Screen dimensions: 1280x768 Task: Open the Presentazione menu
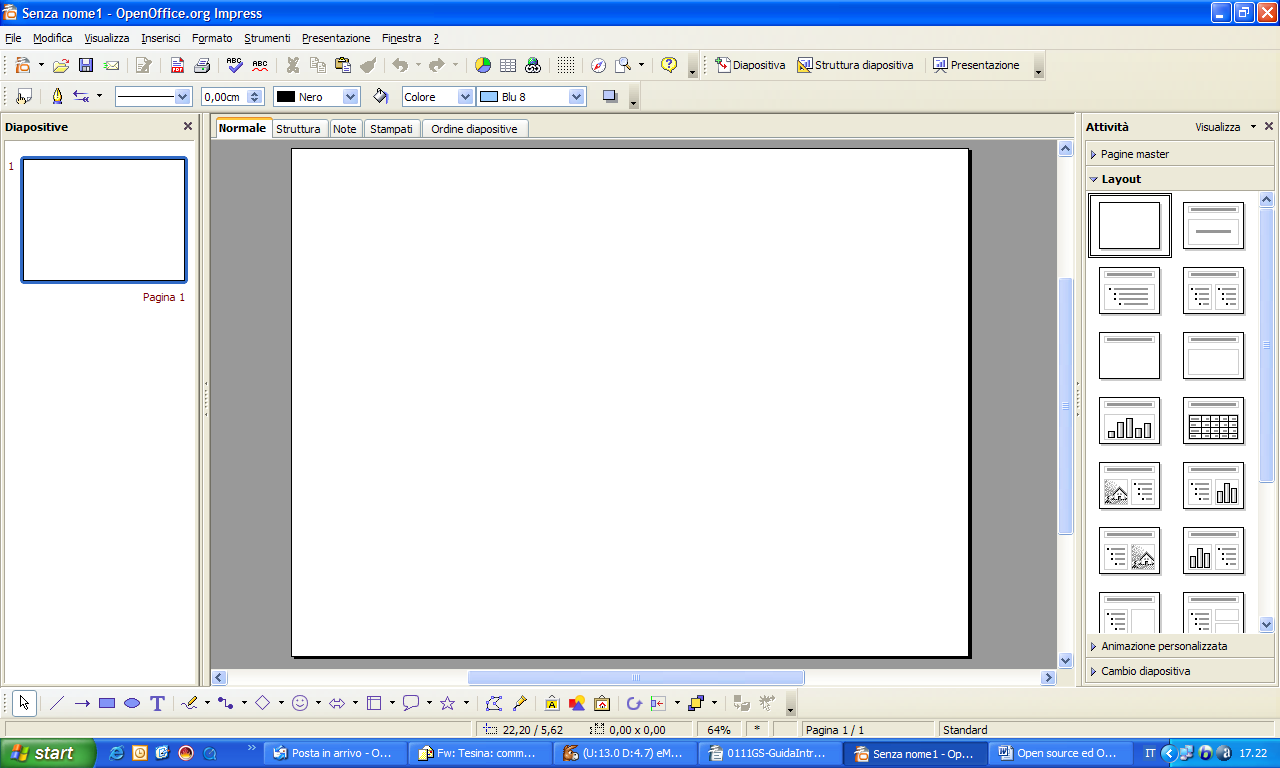[336, 38]
